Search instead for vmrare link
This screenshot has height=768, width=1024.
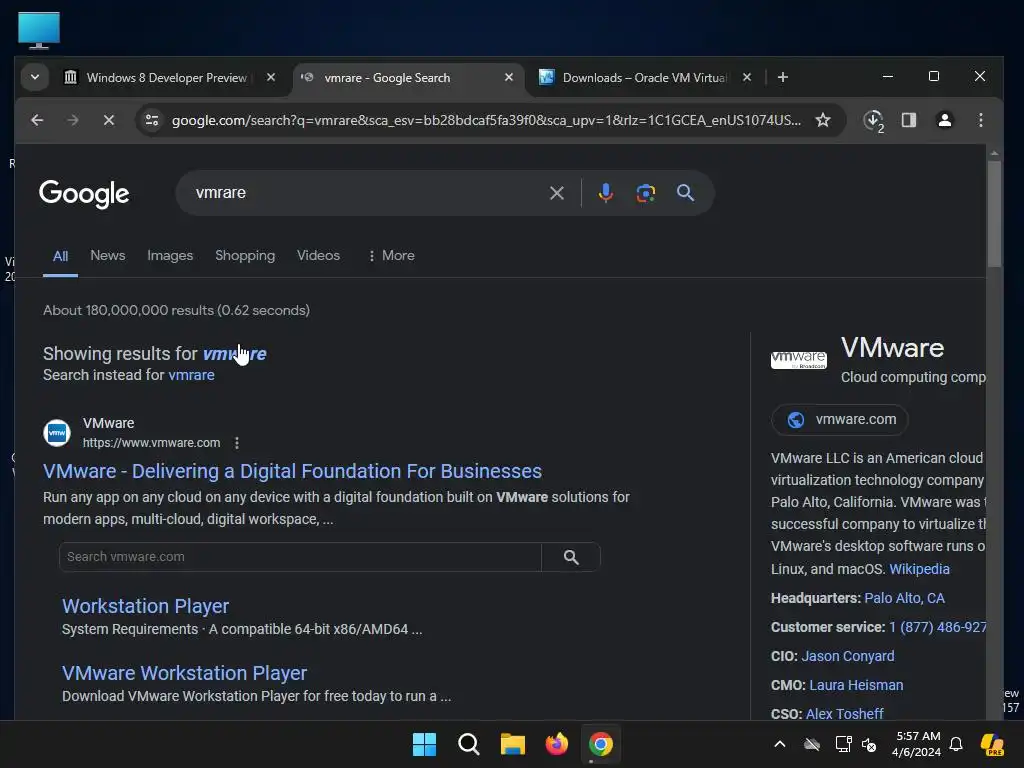click(191, 375)
